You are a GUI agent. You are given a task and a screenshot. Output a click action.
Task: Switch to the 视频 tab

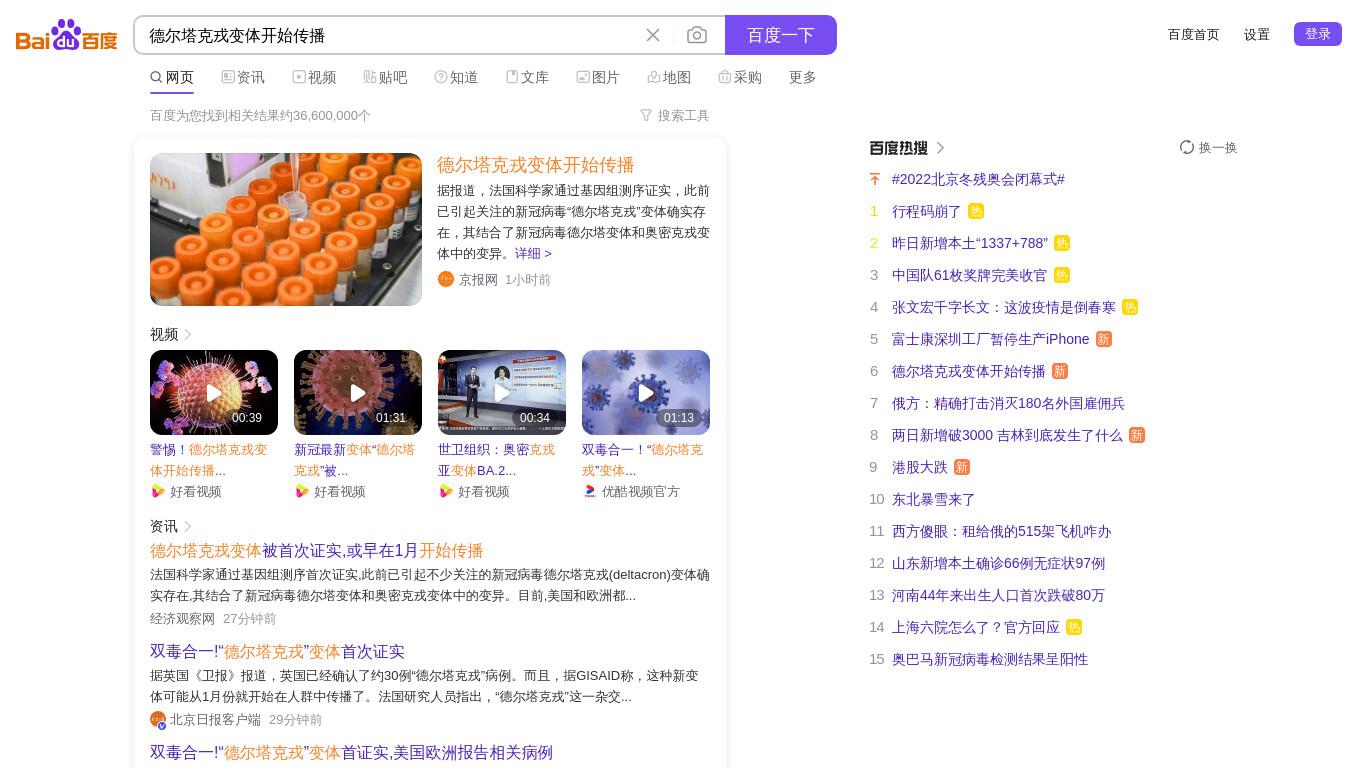click(x=314, y=77)
